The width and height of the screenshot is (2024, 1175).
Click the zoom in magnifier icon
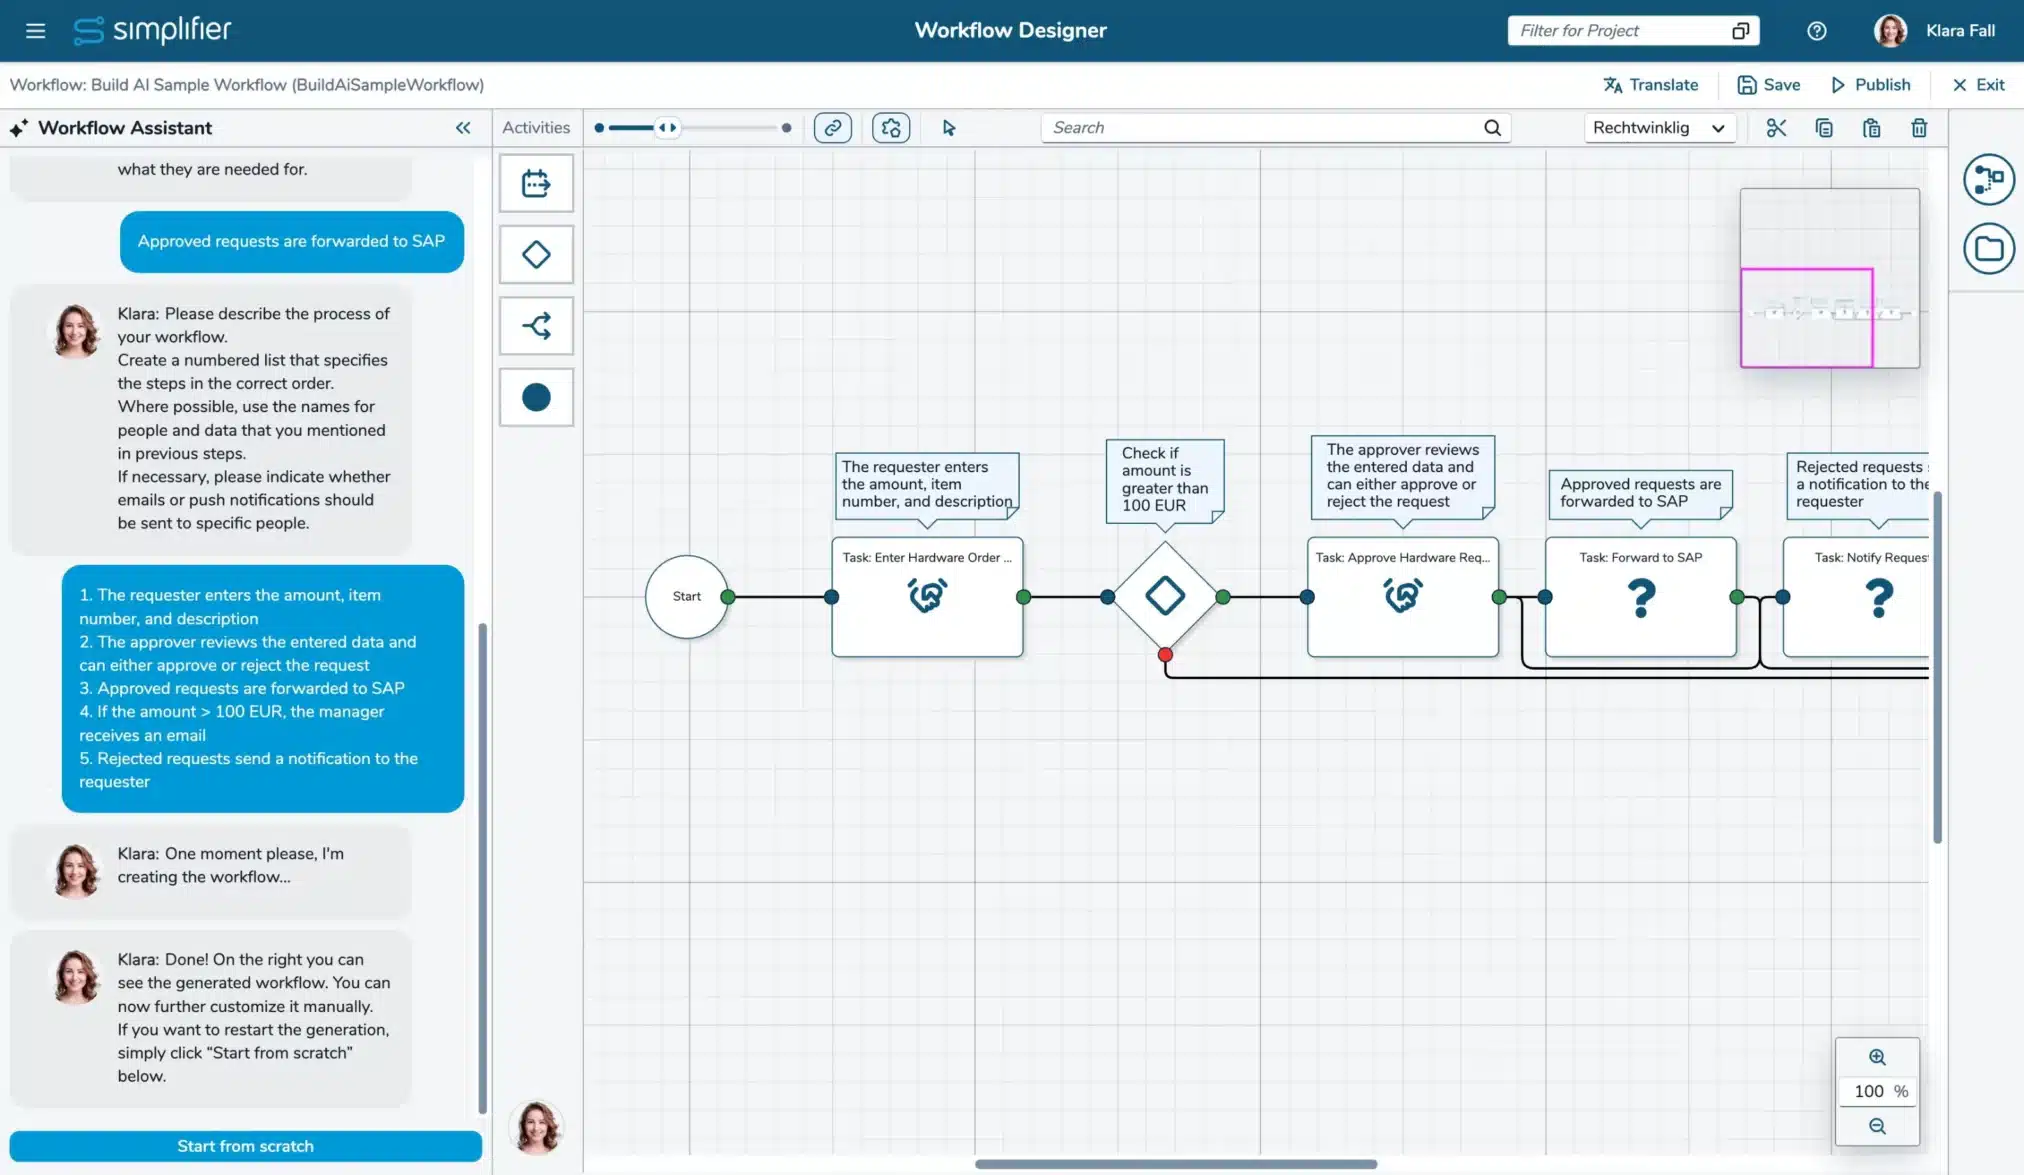click(x=1877, y=1058)
